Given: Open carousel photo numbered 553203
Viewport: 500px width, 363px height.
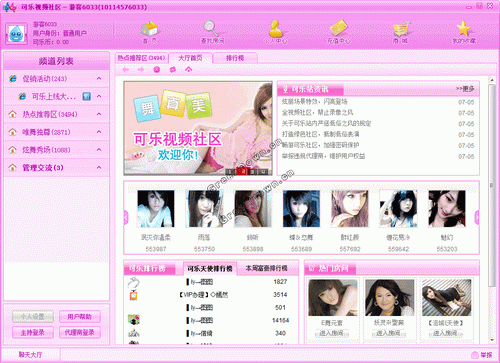Looking at the screenshot, I should [x=447, y=209].
